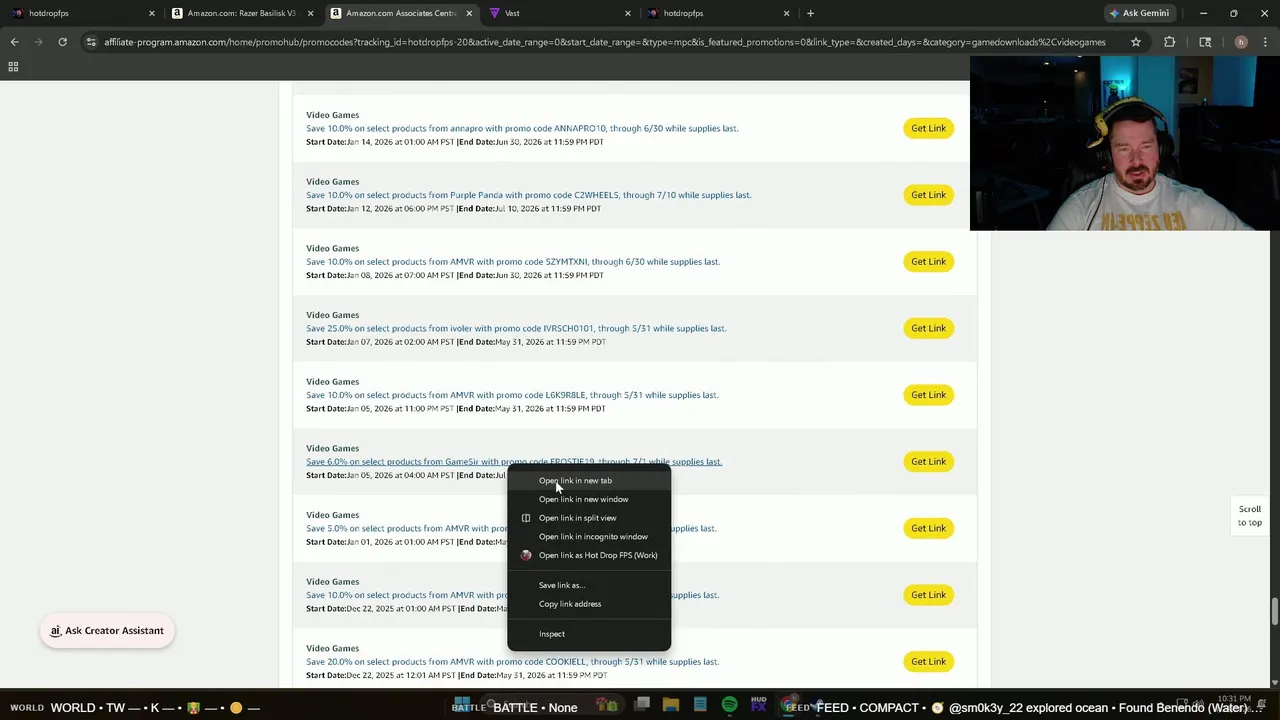Get Link for C2WHEELS promo
The image size is (1280, 720).
tap(928, 195)
